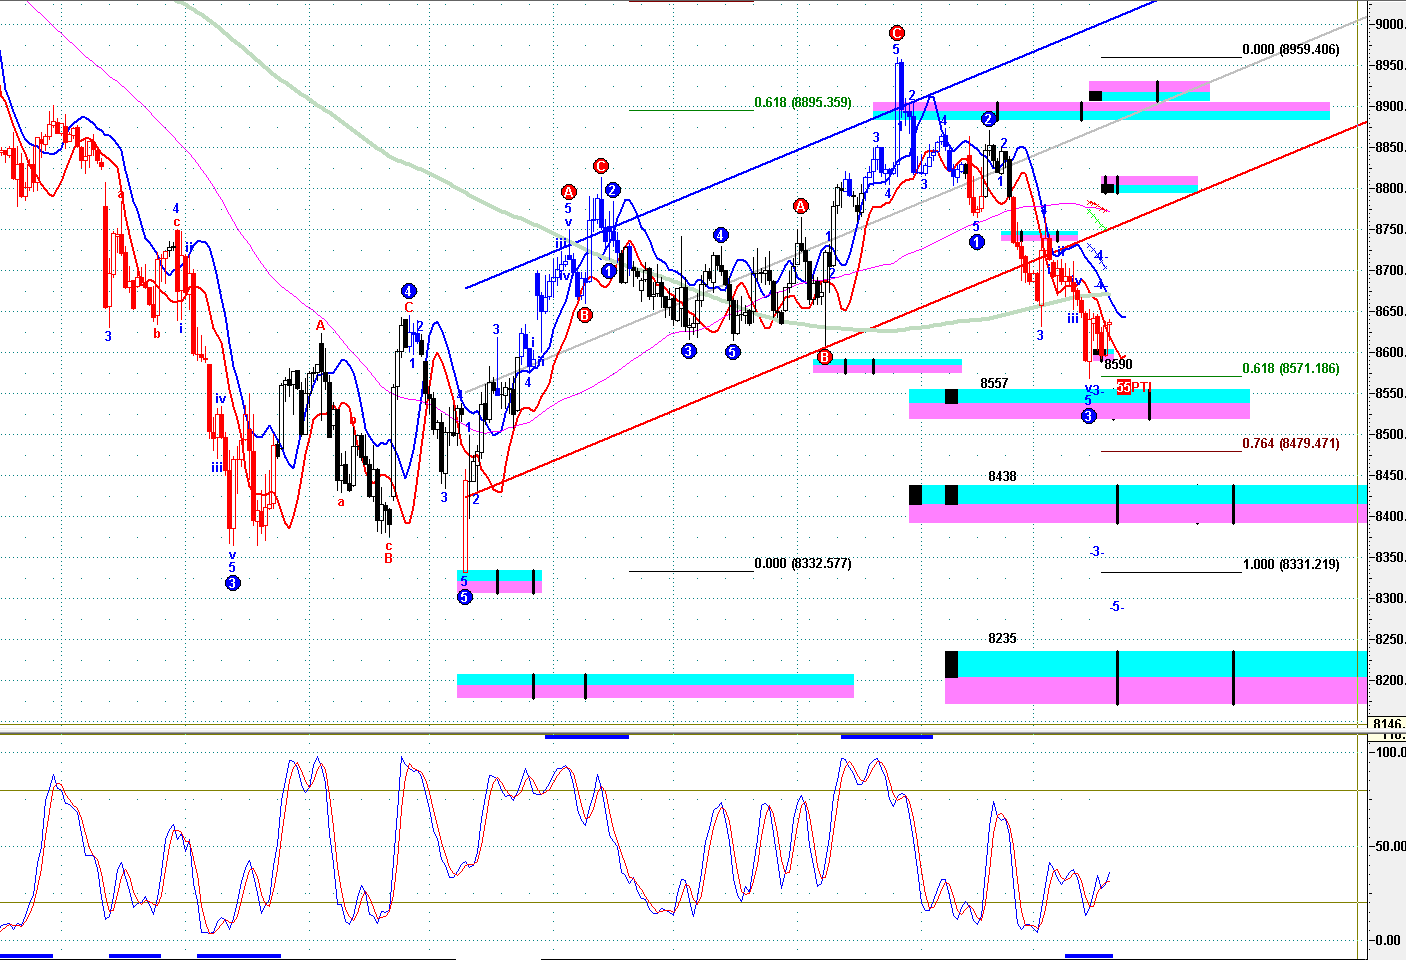This screenshot has height=960, width=1406.
Task: Click the red circled B above the 8600 support band
Action: tap(824, 357)
